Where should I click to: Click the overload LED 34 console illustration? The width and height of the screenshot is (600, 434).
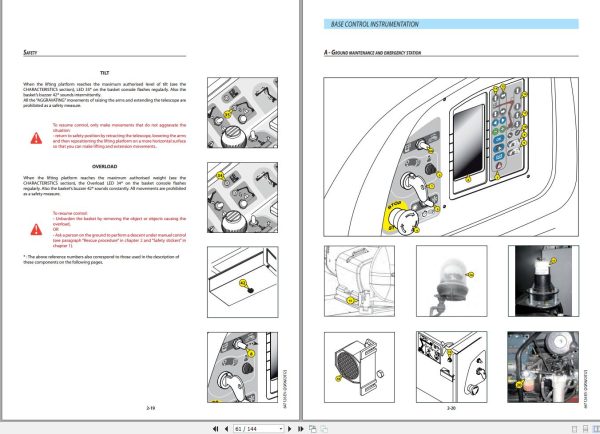pos(243,197)
